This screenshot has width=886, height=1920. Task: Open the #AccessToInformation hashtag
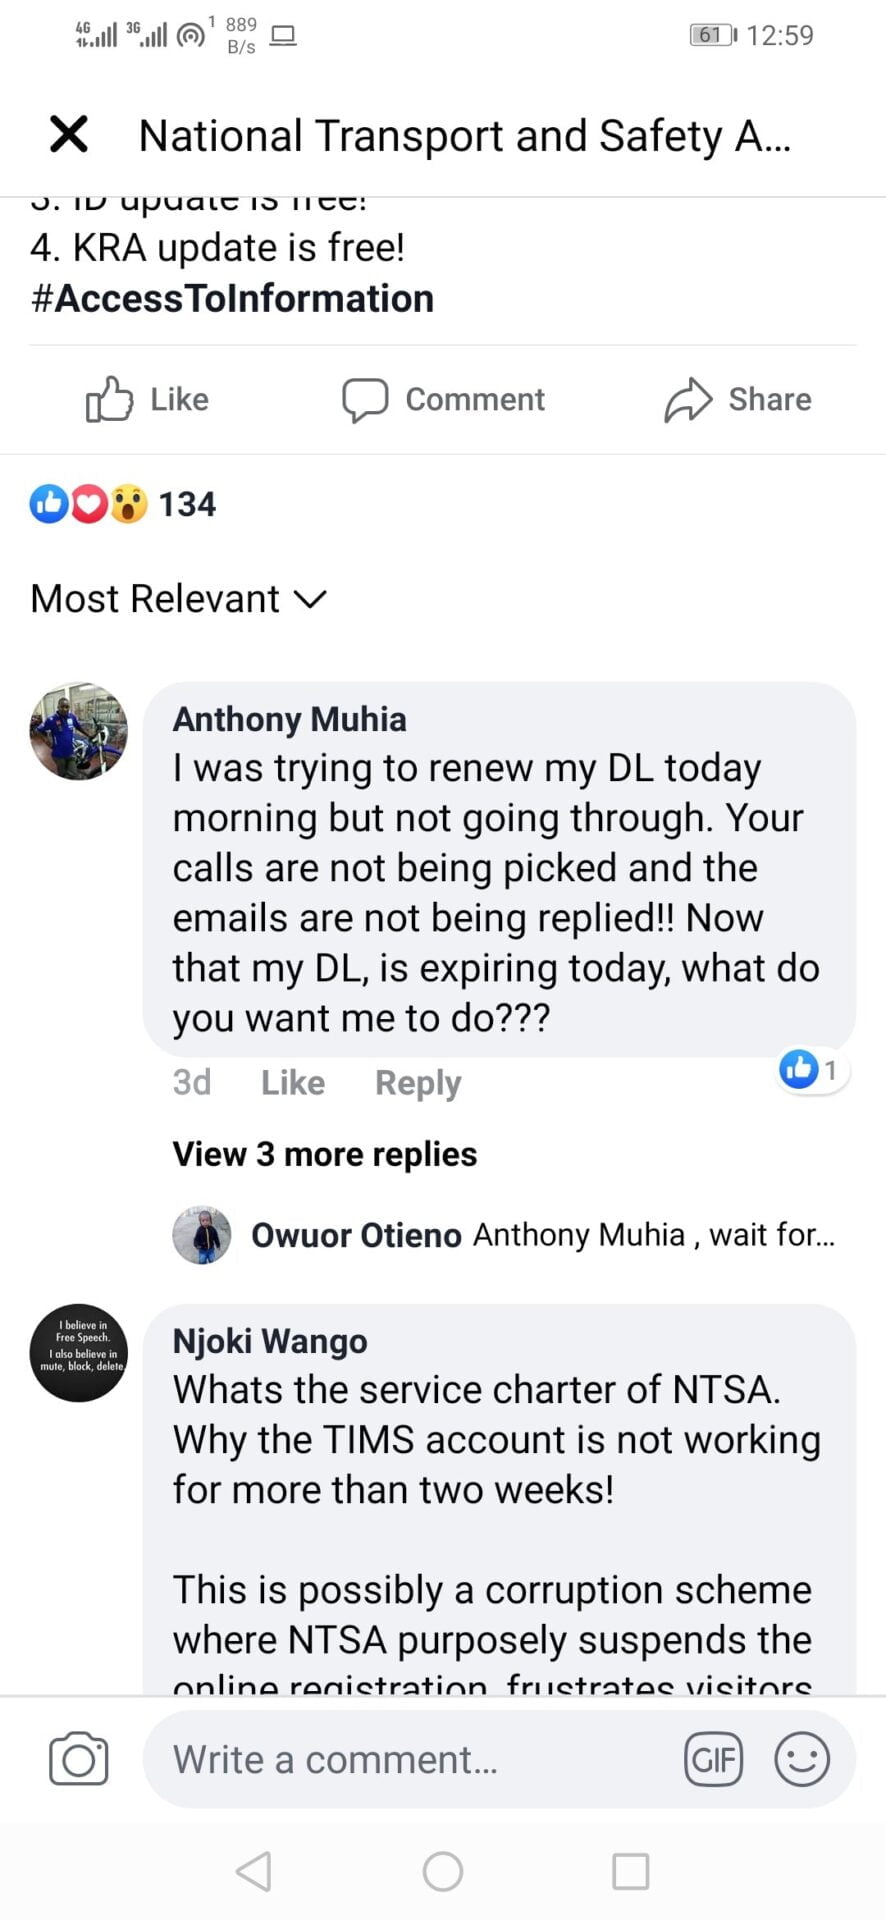pyautogui.click(x=232, y=299)
